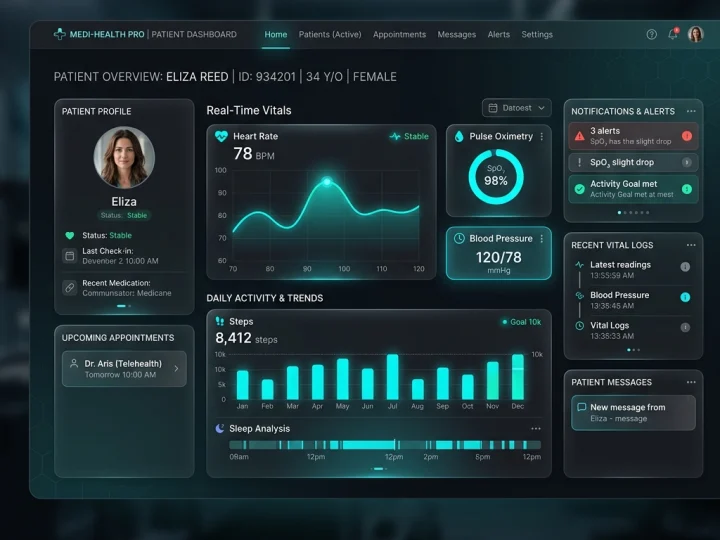
Task: Click the Patient Profile carousel page indicator
Action: [x=124, y=306]
